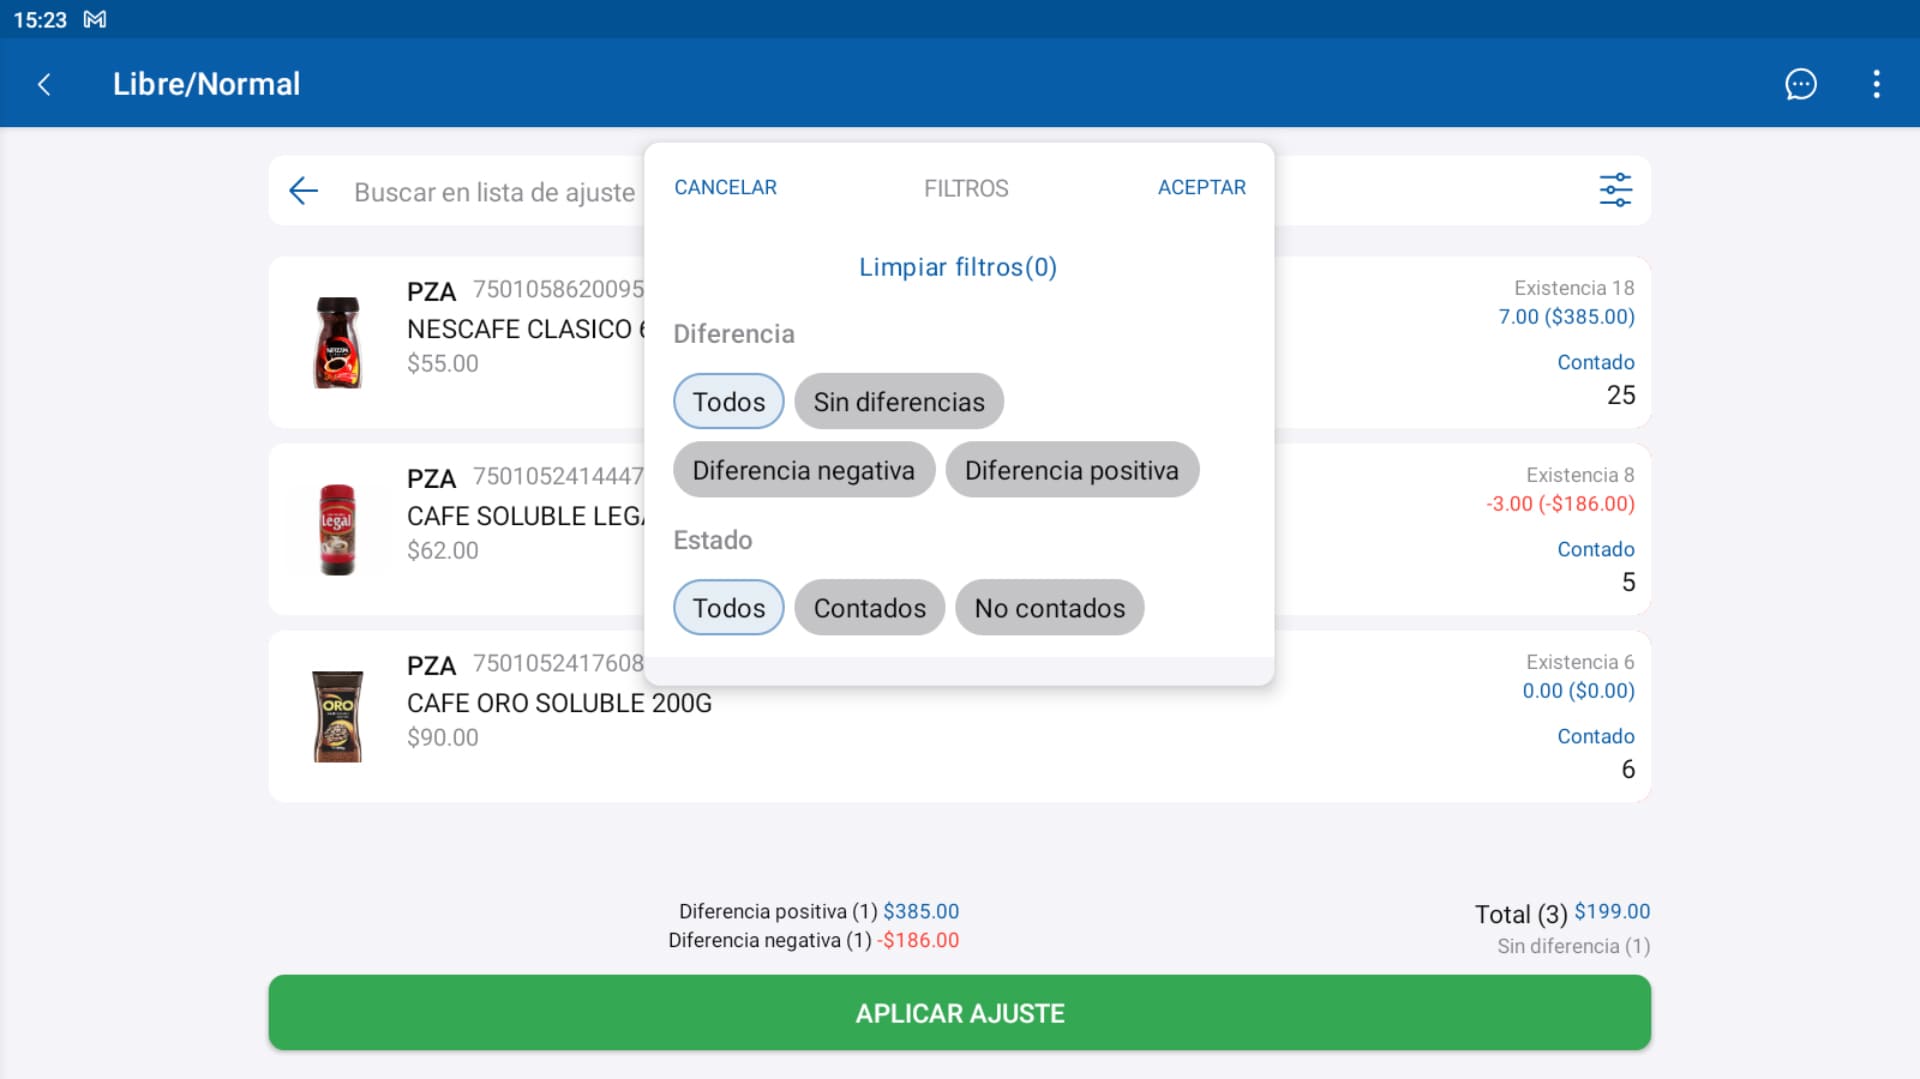
Task: Clear filters using Limpiar filtros(0)
Action: pyautogui.click(x=957, y=267)
